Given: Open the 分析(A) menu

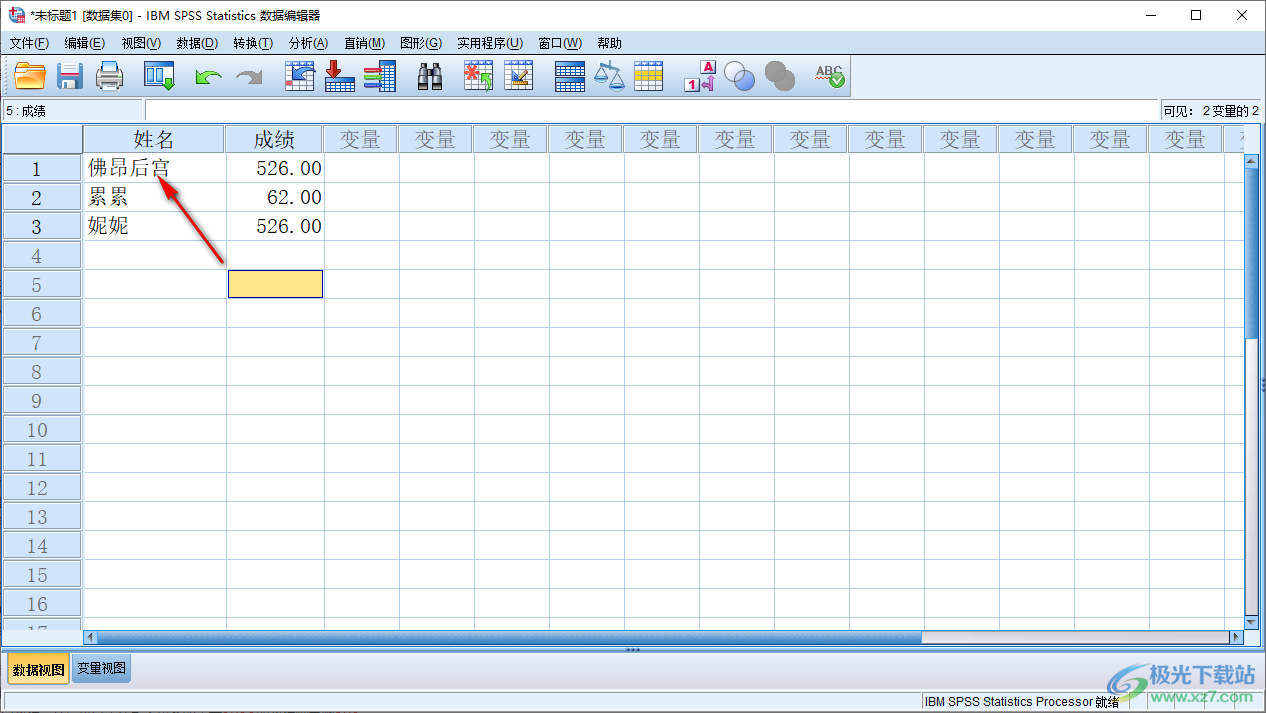Looking at the screenshot, I should (308, 43).
